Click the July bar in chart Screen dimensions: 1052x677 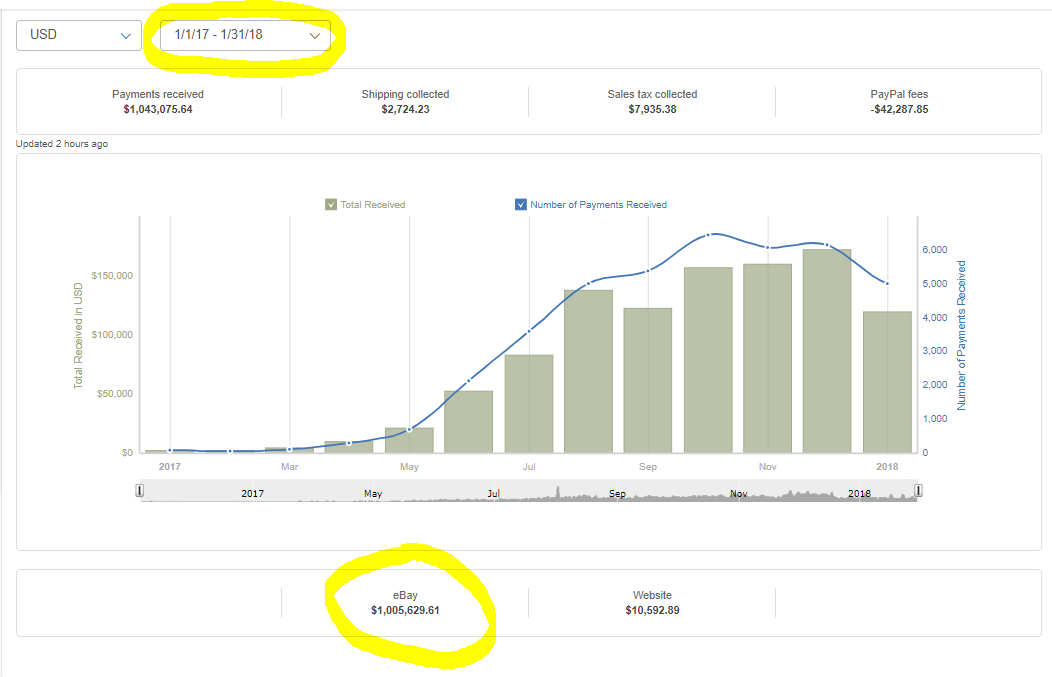coord(529,404)
